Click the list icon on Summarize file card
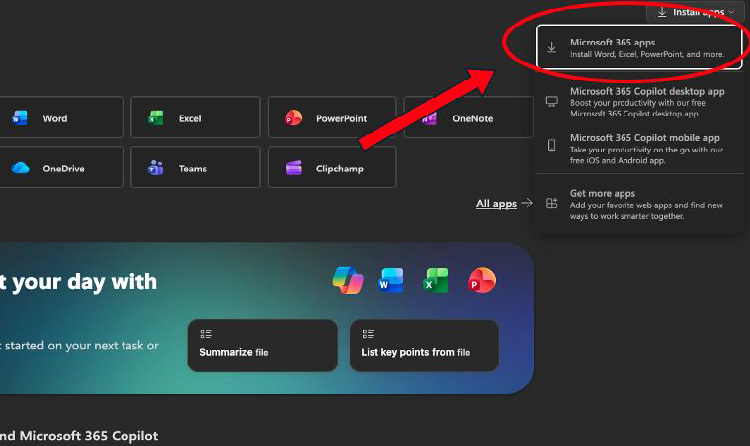 tap(206, 334)
